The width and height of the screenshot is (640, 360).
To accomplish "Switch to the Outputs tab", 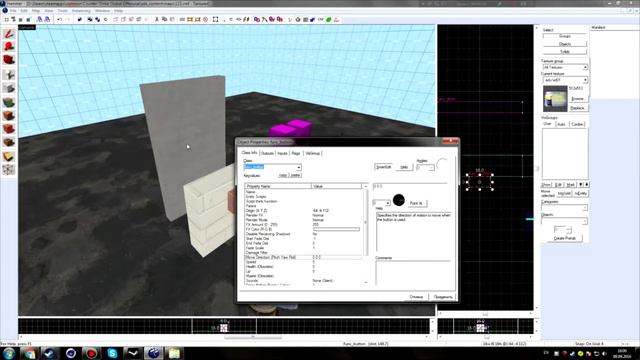I will click(x=267, y=153).
